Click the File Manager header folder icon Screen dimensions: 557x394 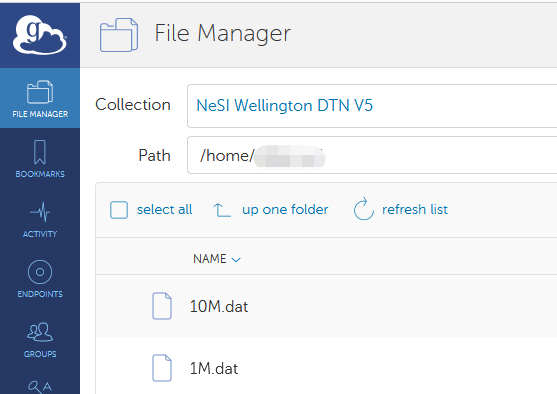click(119, 35)
